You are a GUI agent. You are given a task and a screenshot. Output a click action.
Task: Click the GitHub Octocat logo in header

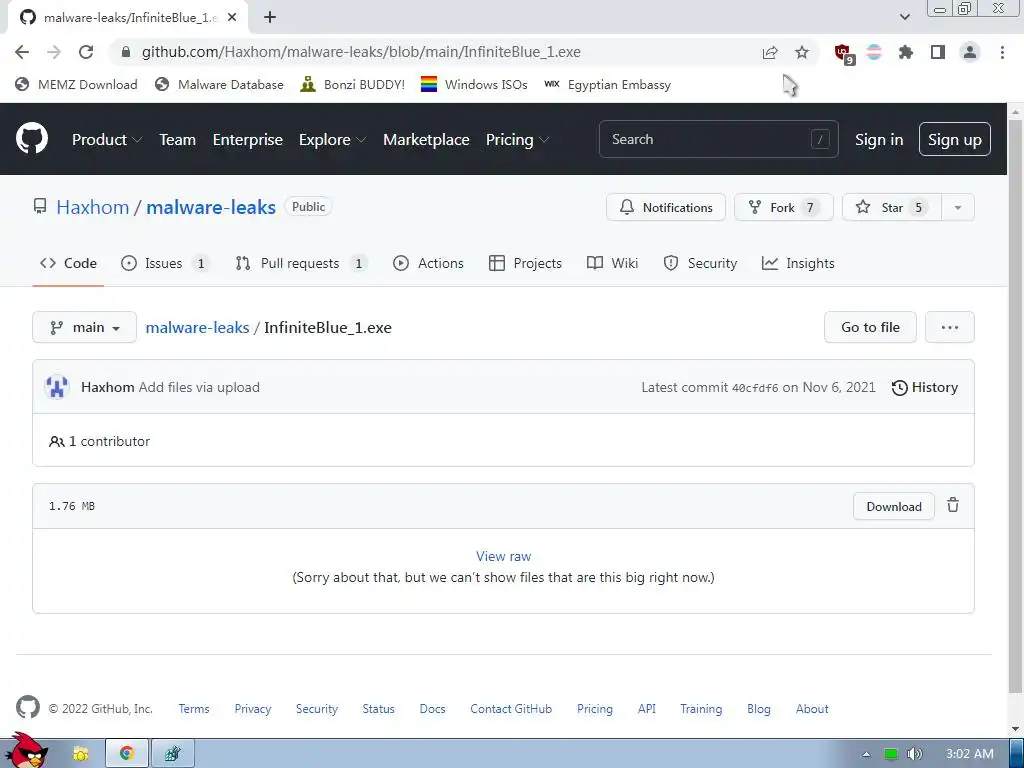point(31,138)
